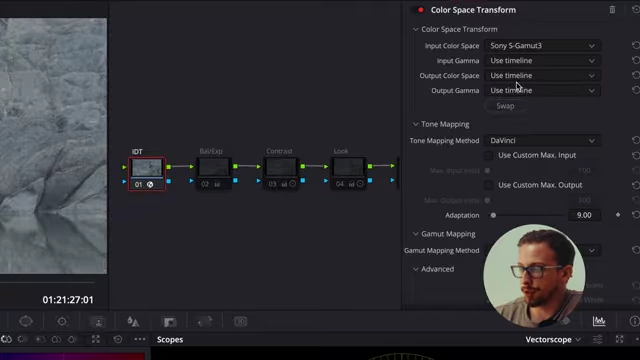The image size is (640, 360).
Task: Click the viewer timecode 01:21:27:01
Action: tap(68, 300)
